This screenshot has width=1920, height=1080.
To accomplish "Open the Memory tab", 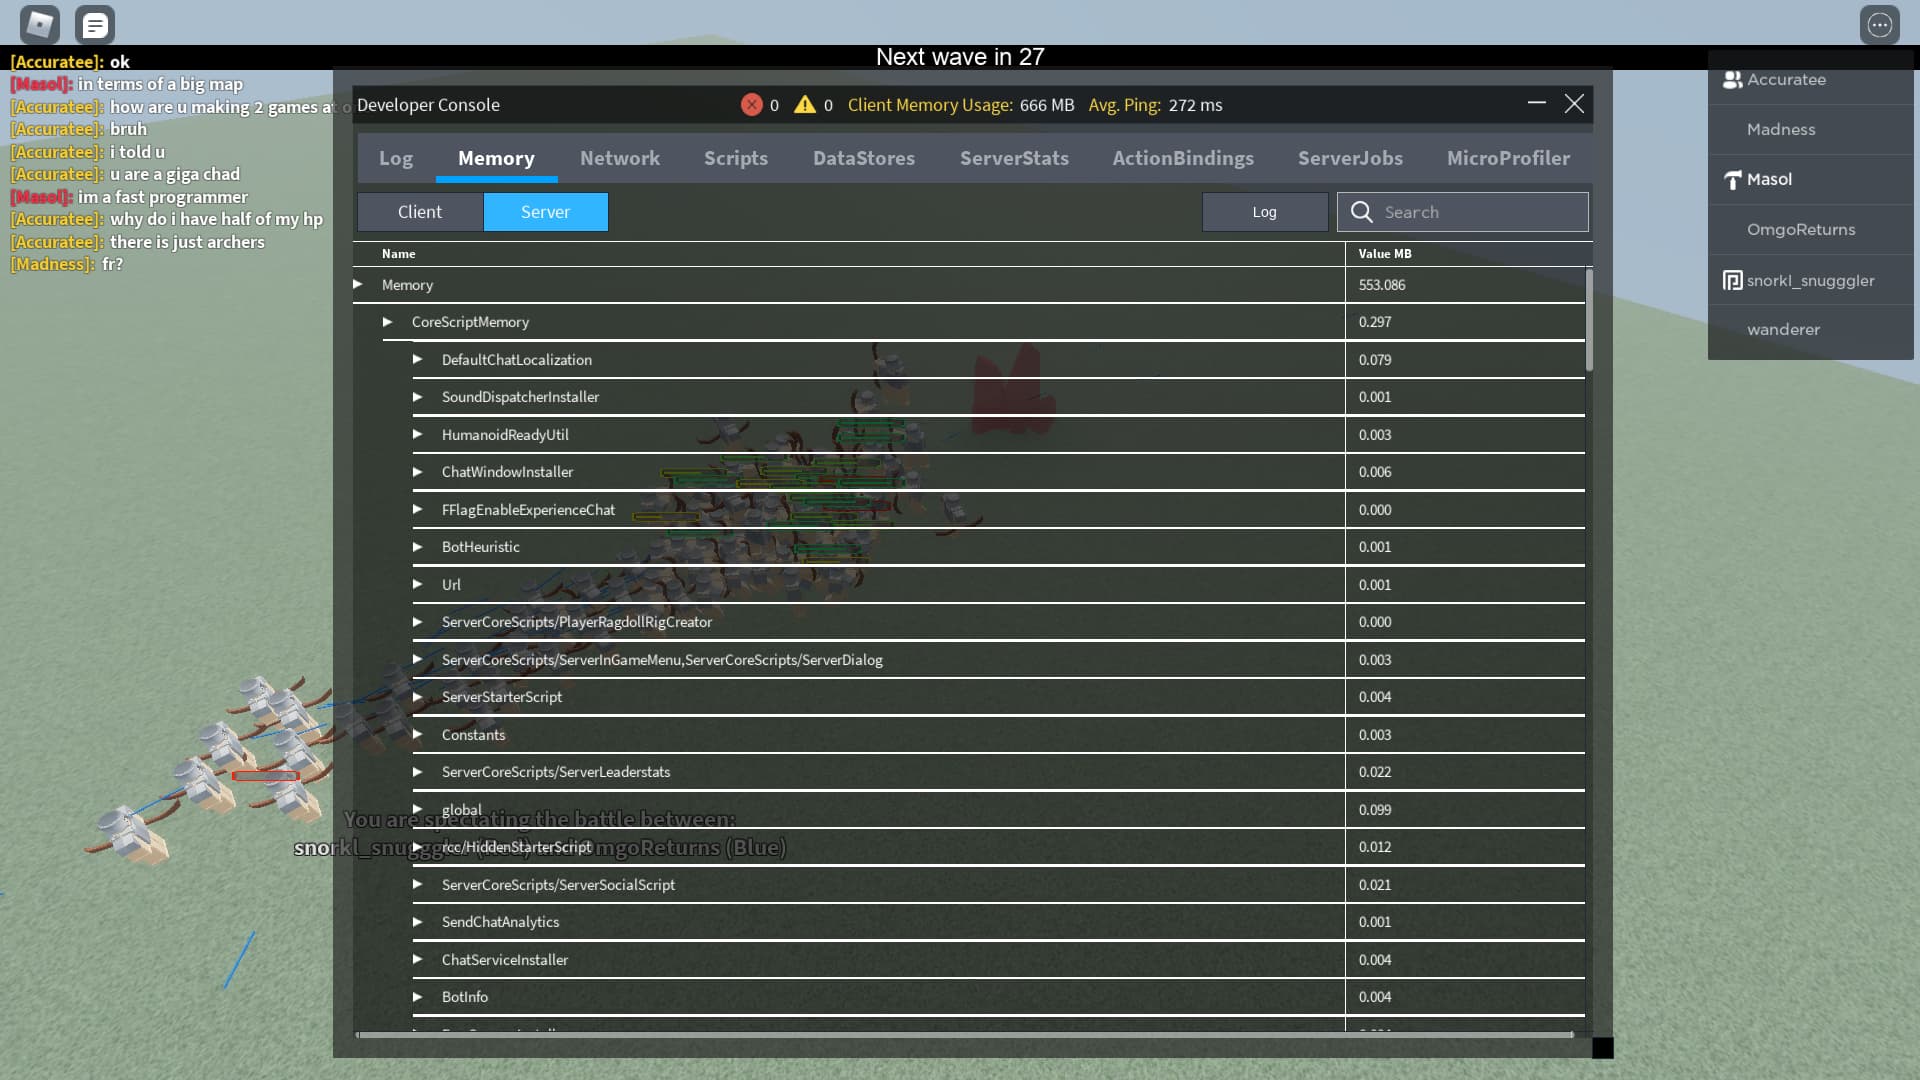I will (496, 158).
